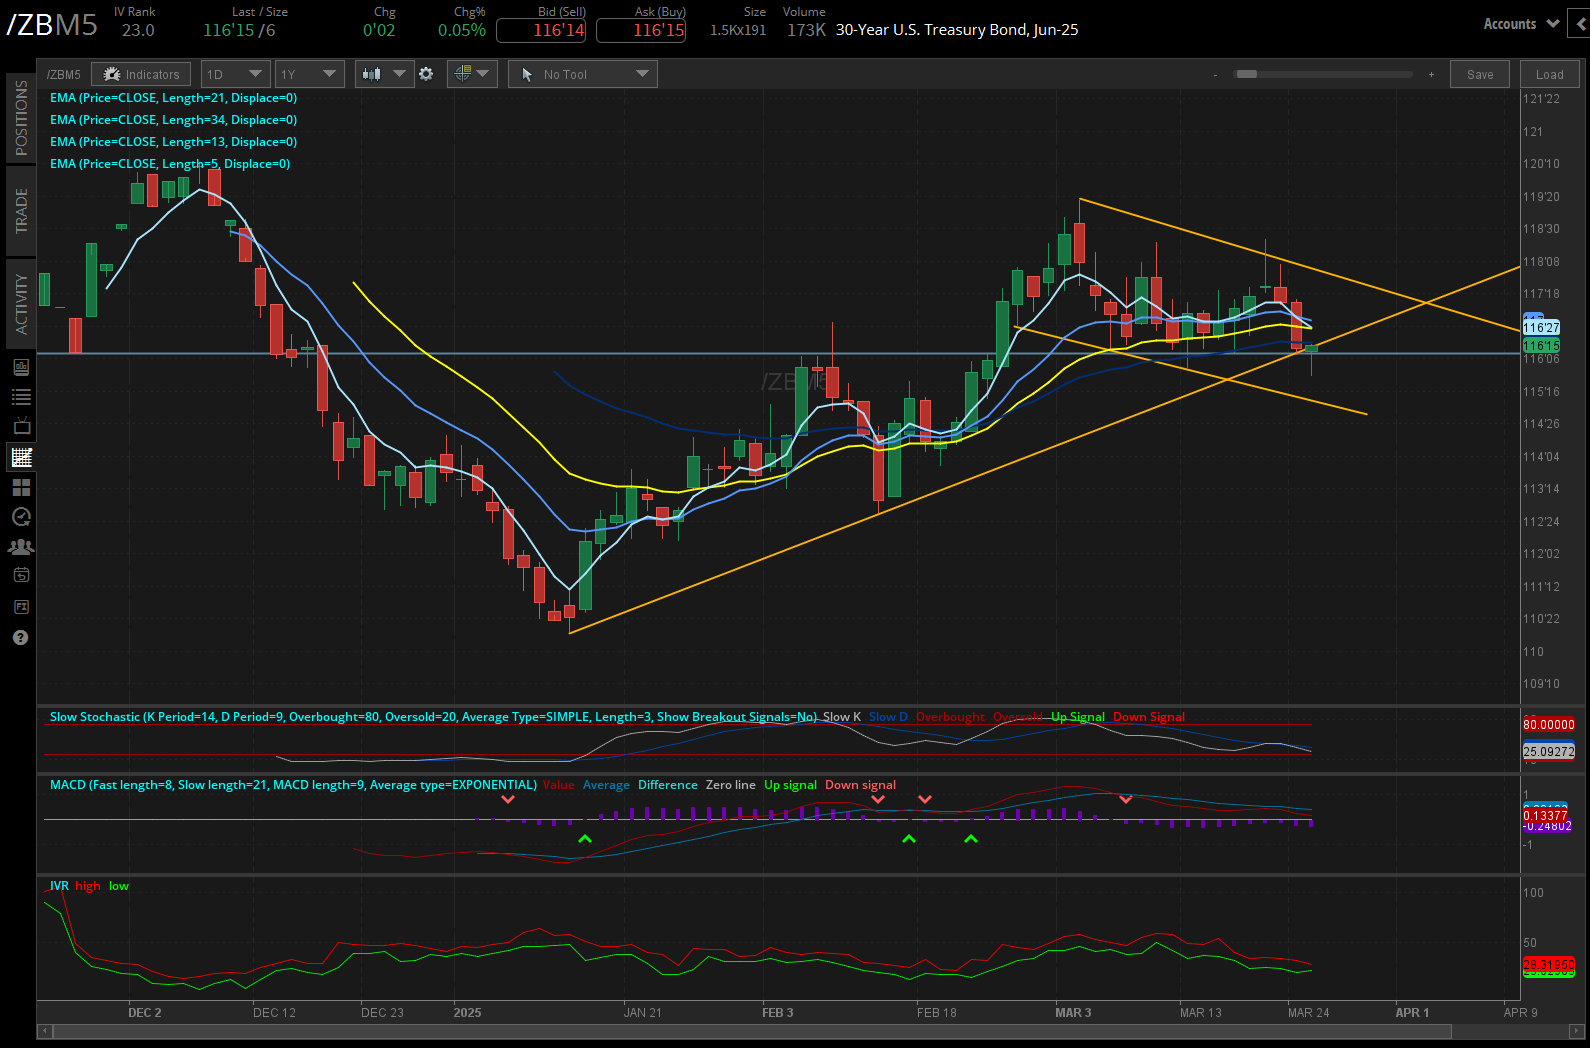Click the DEC 2 date axis label

pyautogui.click(x=144, y=1013)
